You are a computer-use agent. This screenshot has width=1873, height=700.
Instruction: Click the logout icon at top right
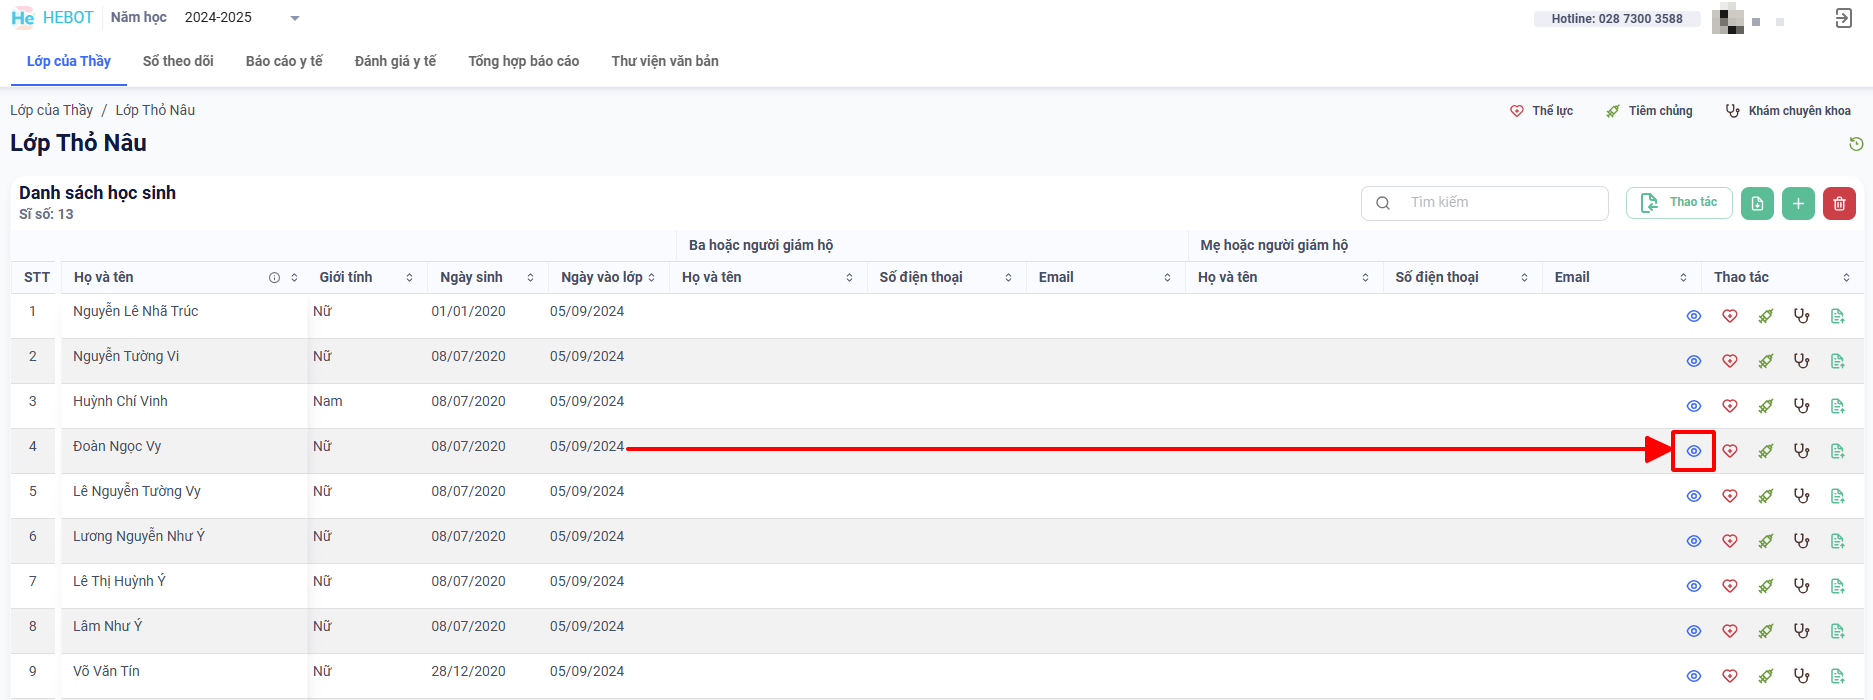[x=1844, y=18]
